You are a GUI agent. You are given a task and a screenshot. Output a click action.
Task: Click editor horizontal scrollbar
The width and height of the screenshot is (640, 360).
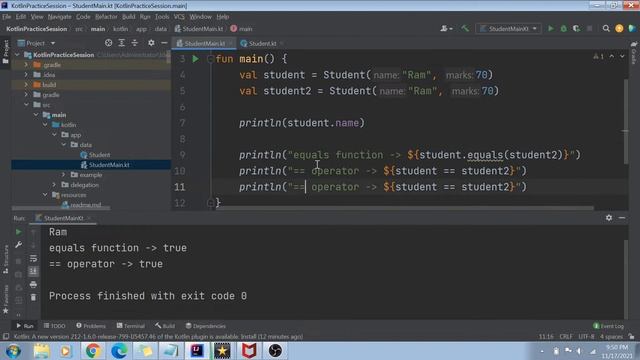pos(404,208)
